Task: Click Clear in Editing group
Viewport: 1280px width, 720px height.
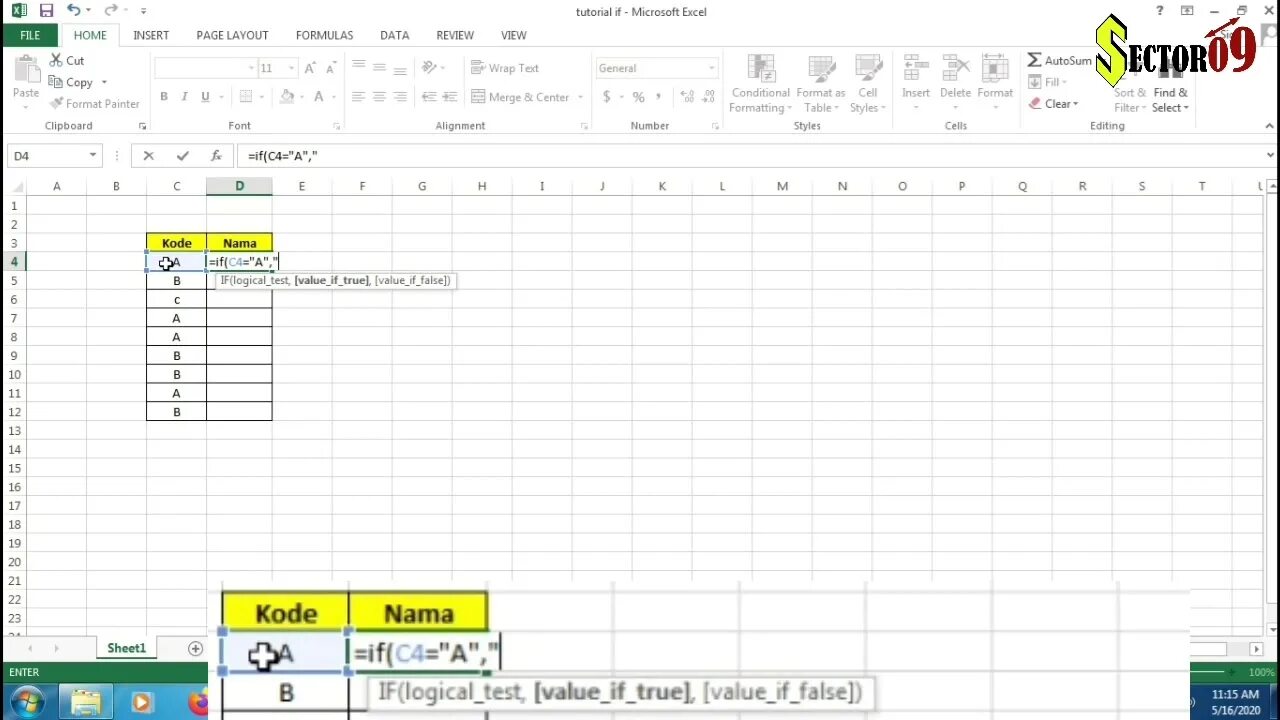Action: click(x=1053, y=104)
